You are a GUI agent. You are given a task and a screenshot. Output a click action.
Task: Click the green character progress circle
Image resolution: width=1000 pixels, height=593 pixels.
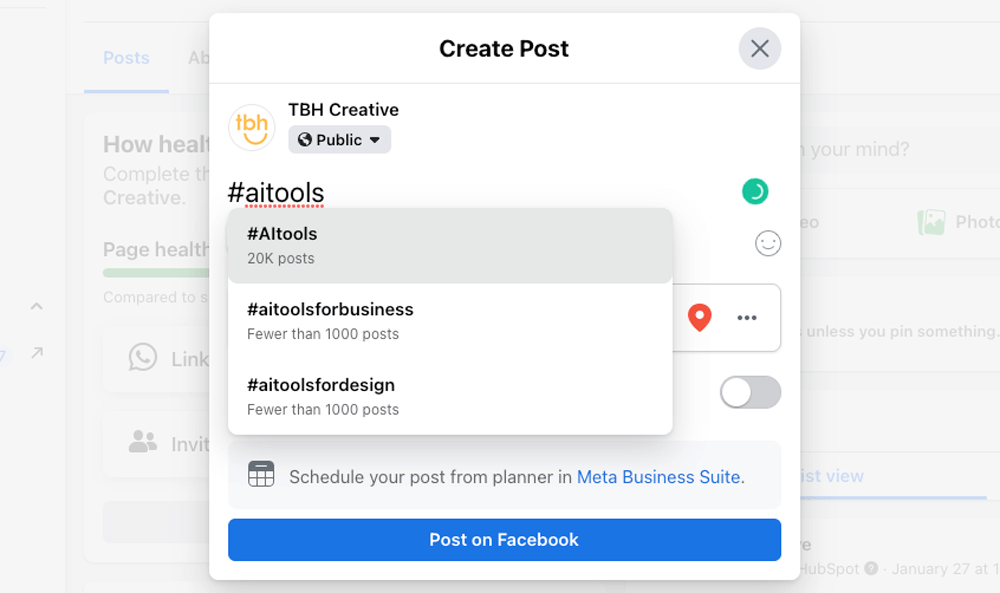point(755,191)
